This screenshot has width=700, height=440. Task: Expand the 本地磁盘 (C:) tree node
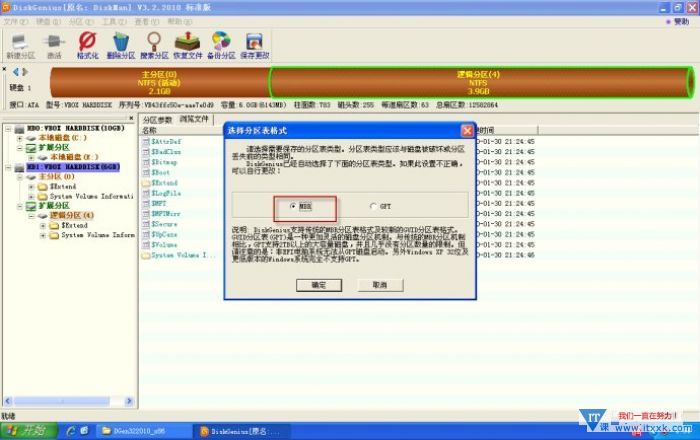pos(20,138)
